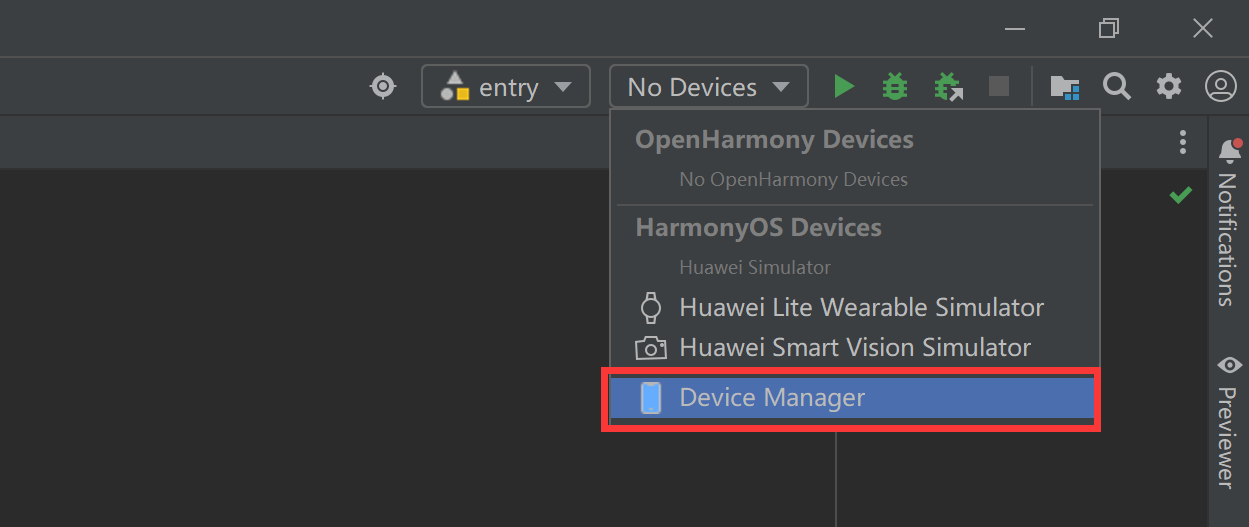Open the Notifications side panel
Viewport: 1249px width, 527px height.
tap(1227, 223)
